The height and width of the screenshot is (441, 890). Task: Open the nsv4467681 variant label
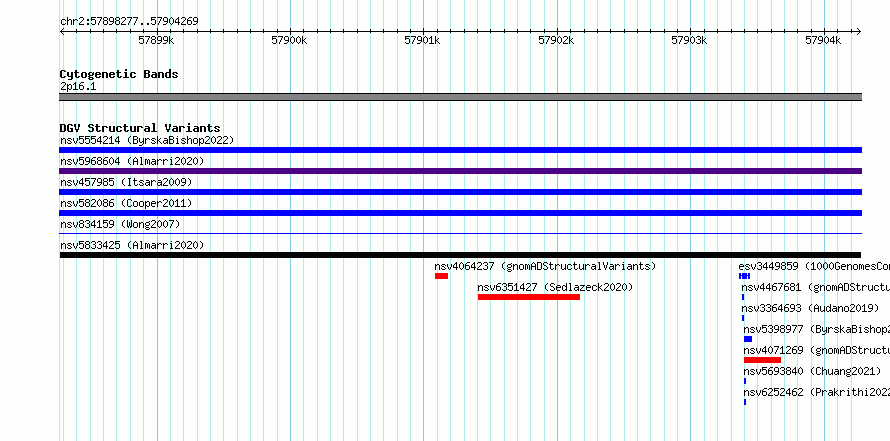[816, 287]
